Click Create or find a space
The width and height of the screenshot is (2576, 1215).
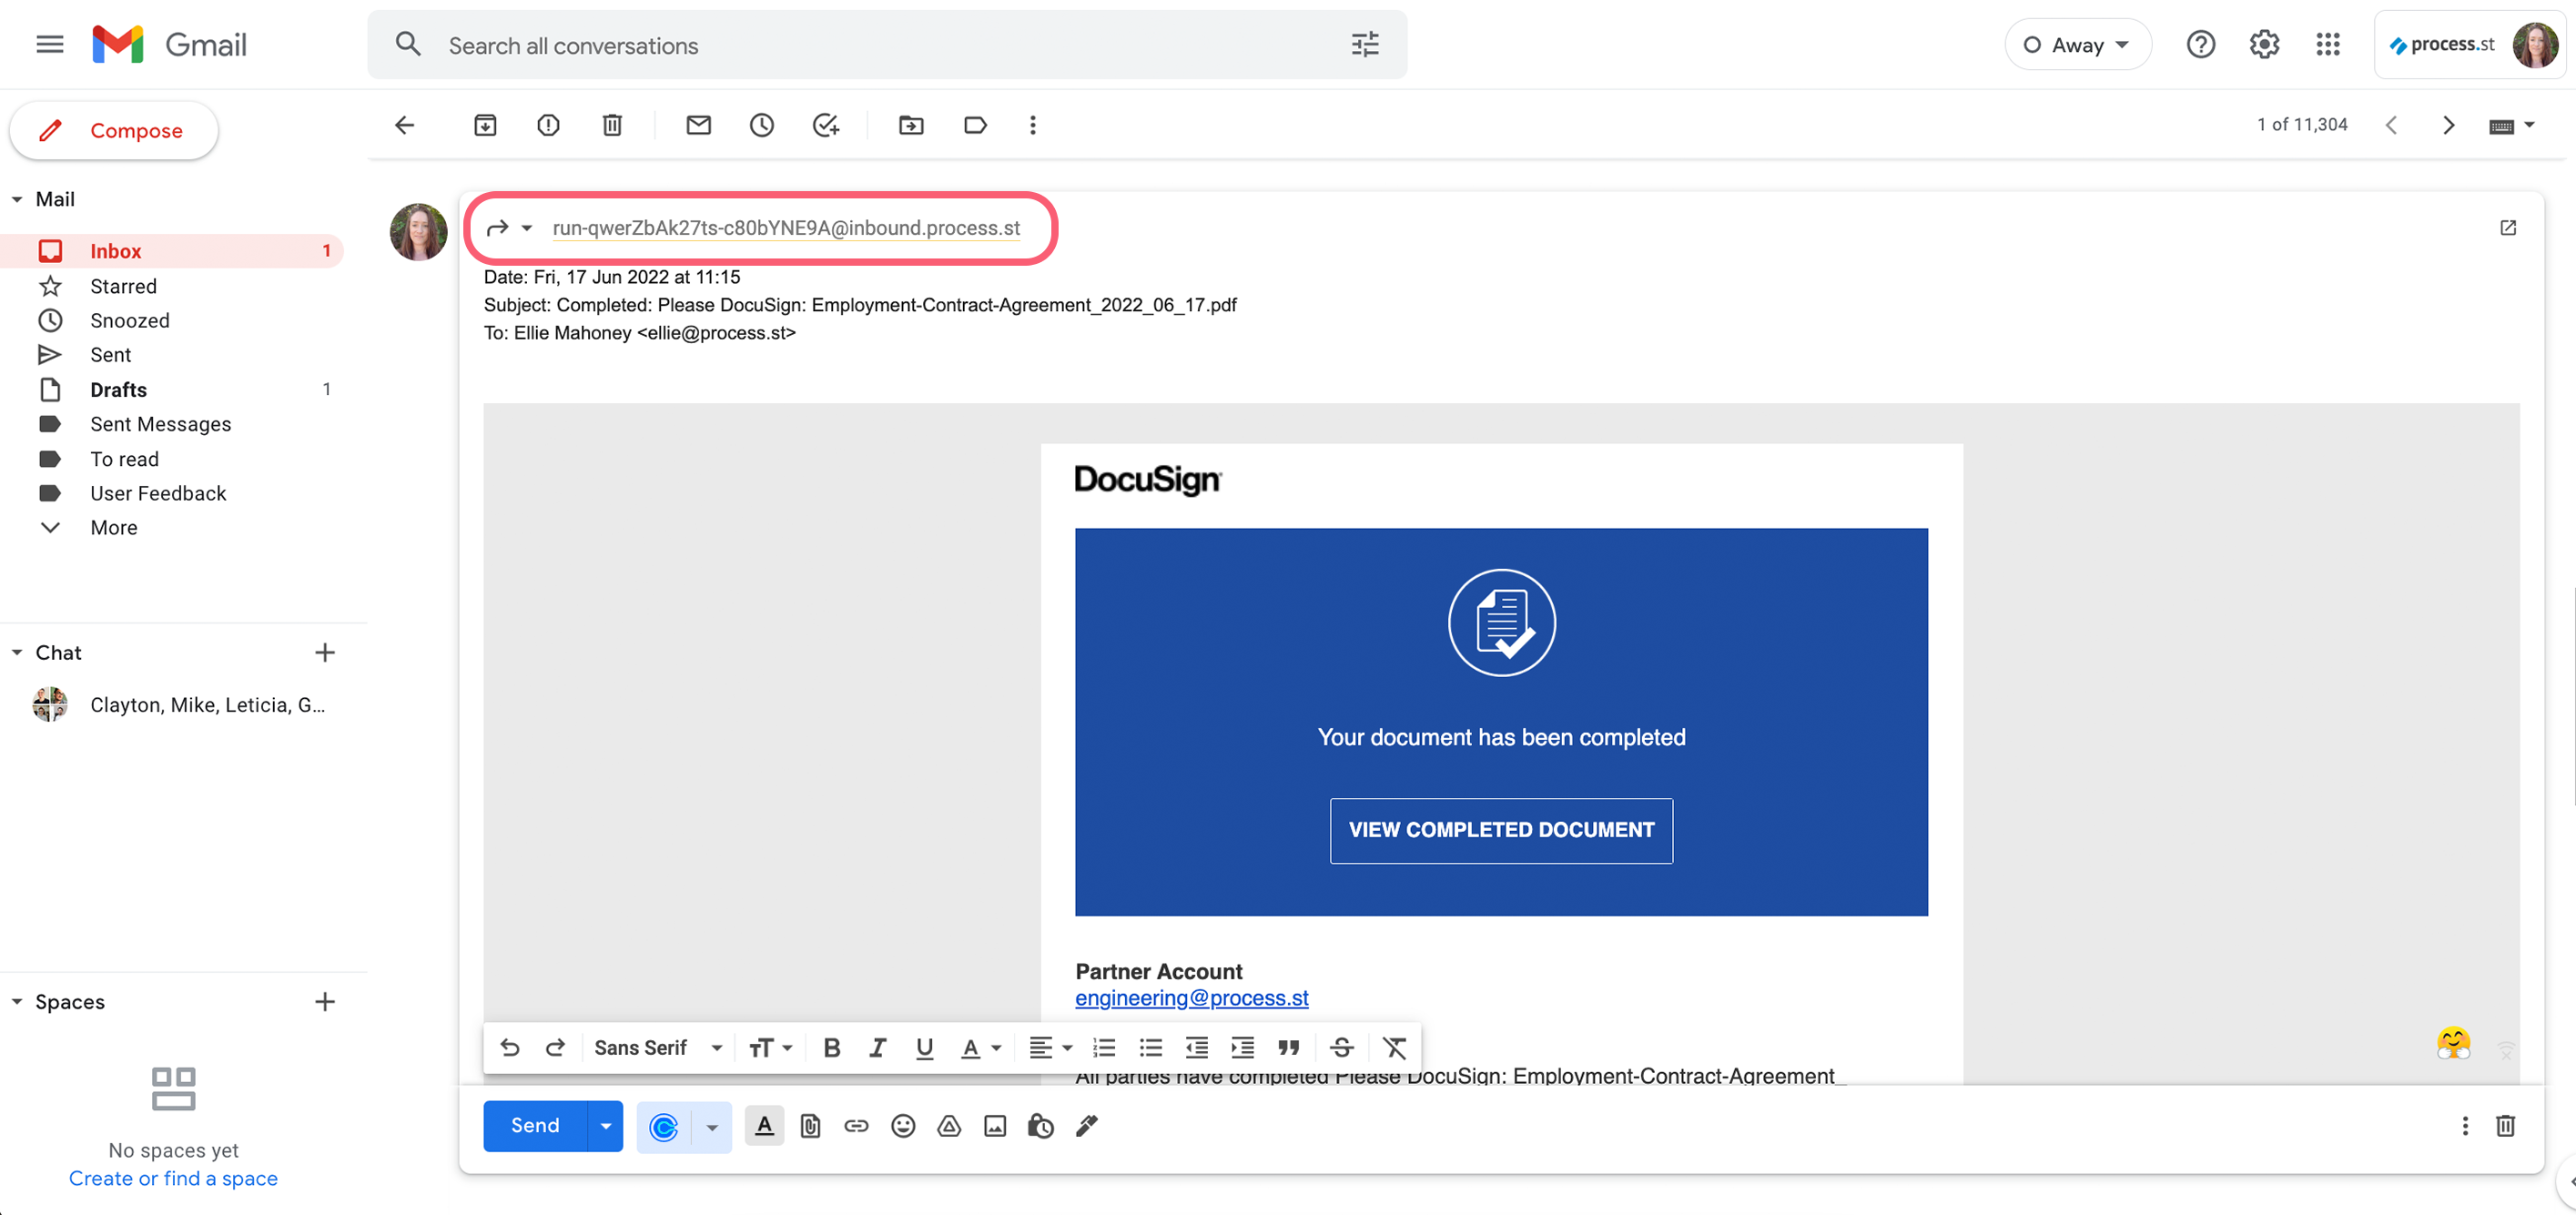pos(173,1178)
